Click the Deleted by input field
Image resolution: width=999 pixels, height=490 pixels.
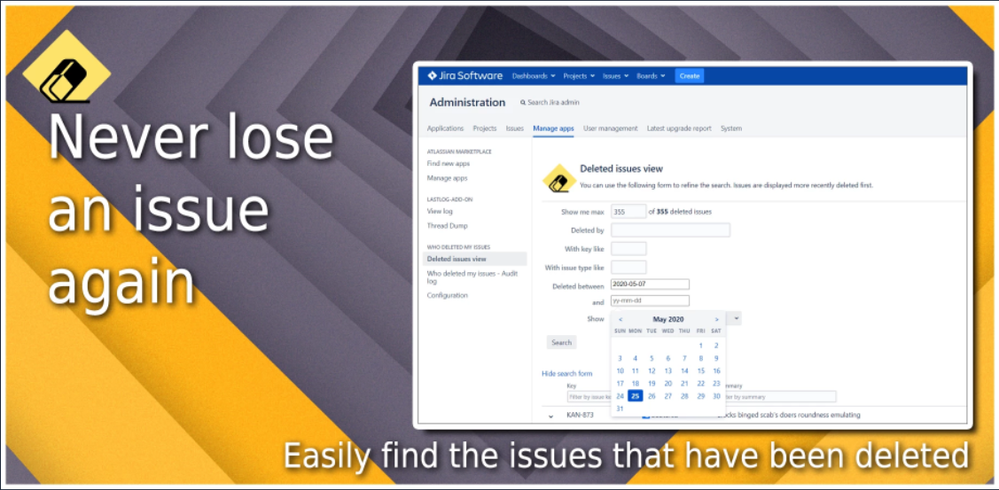coord(670,230)
